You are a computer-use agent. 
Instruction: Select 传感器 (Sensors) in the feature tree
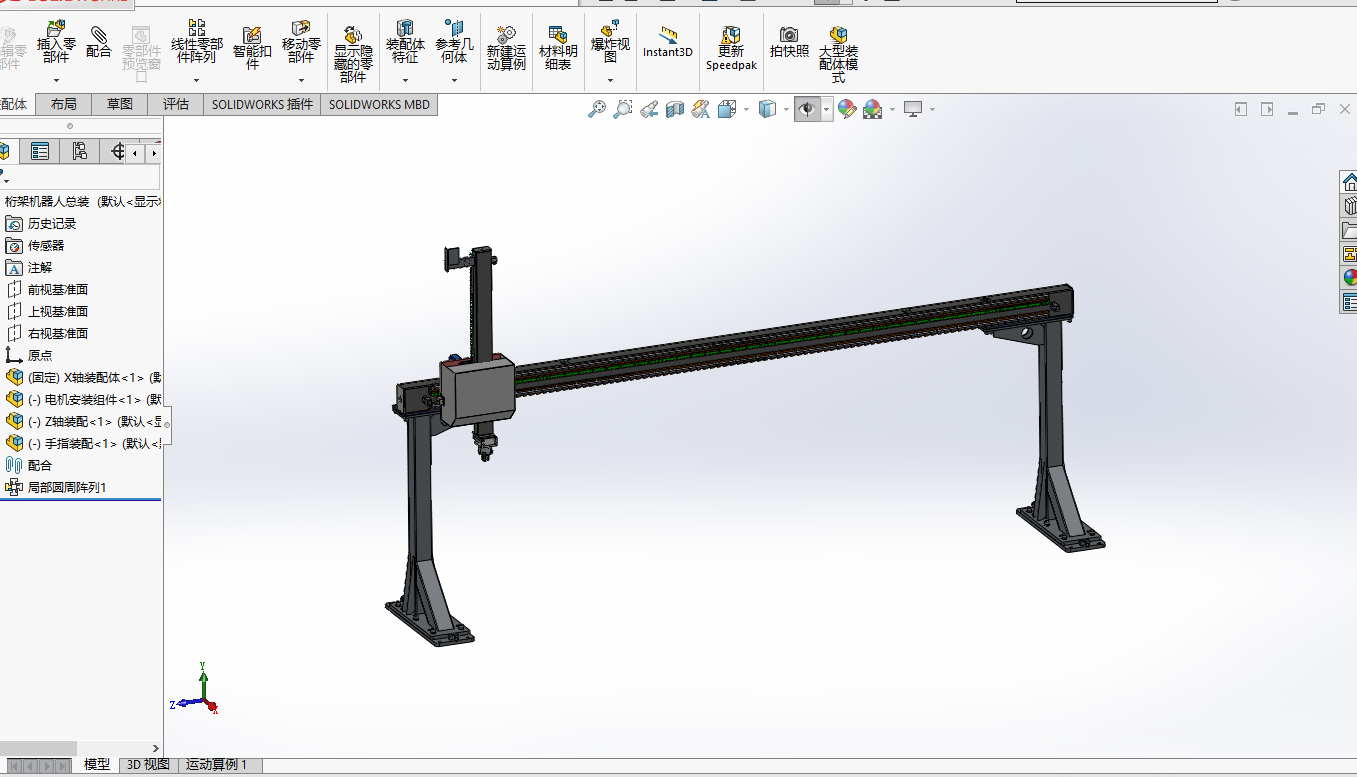coord(46,246)
